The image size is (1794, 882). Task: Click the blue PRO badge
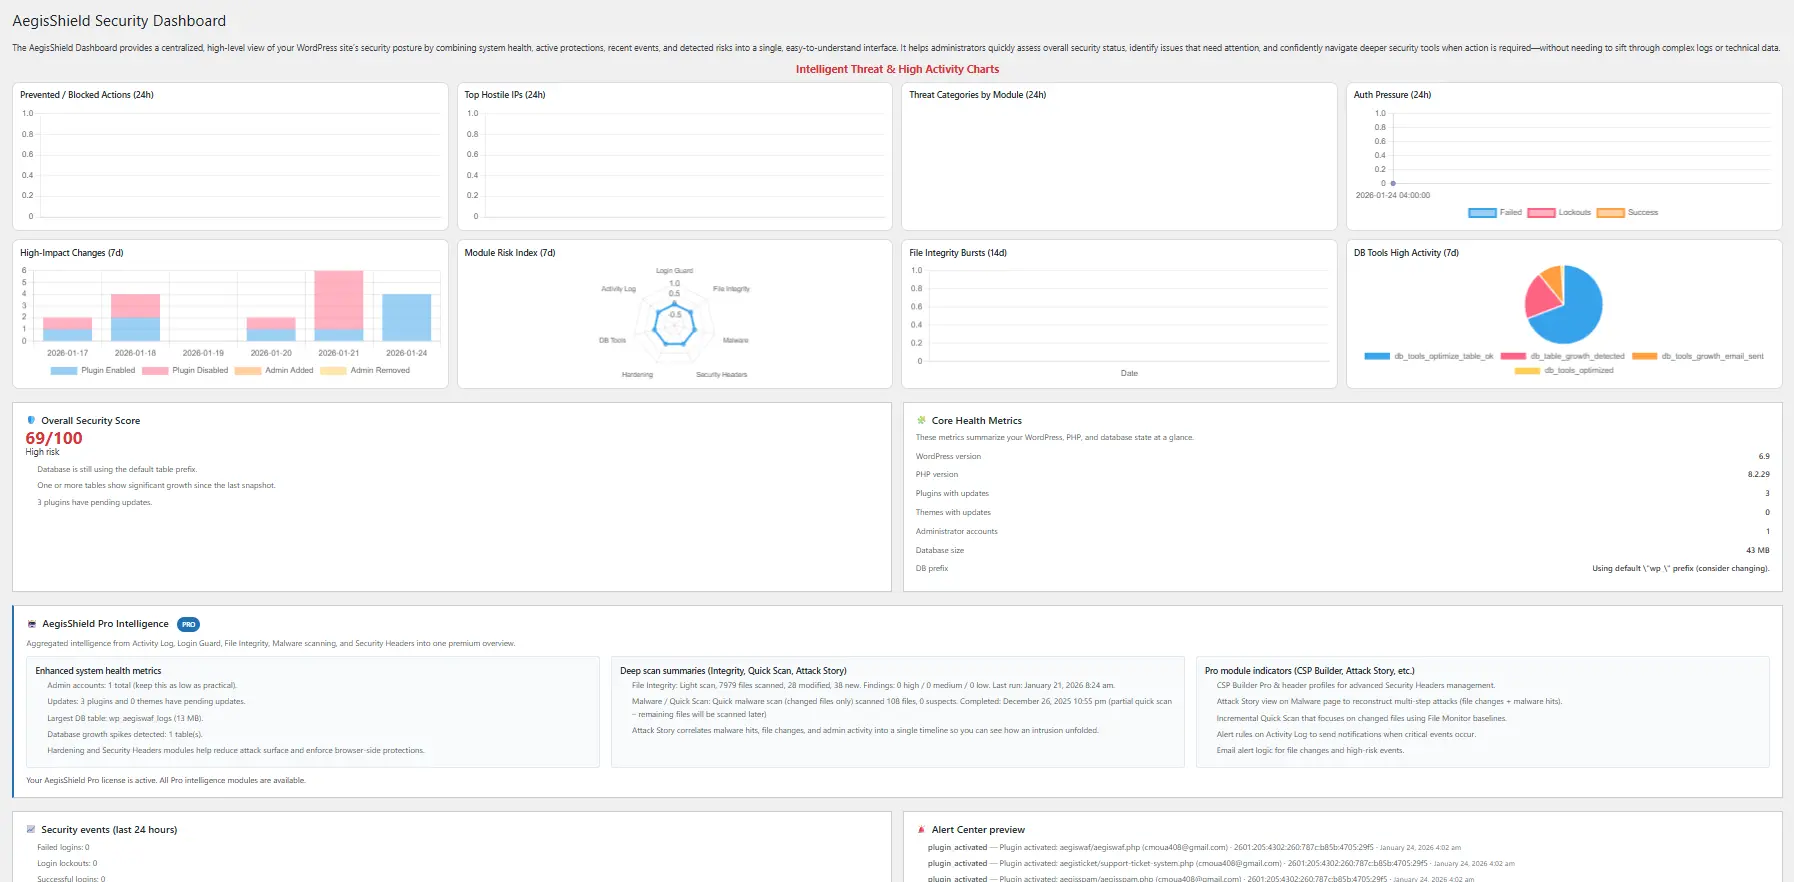click(188, 624)
